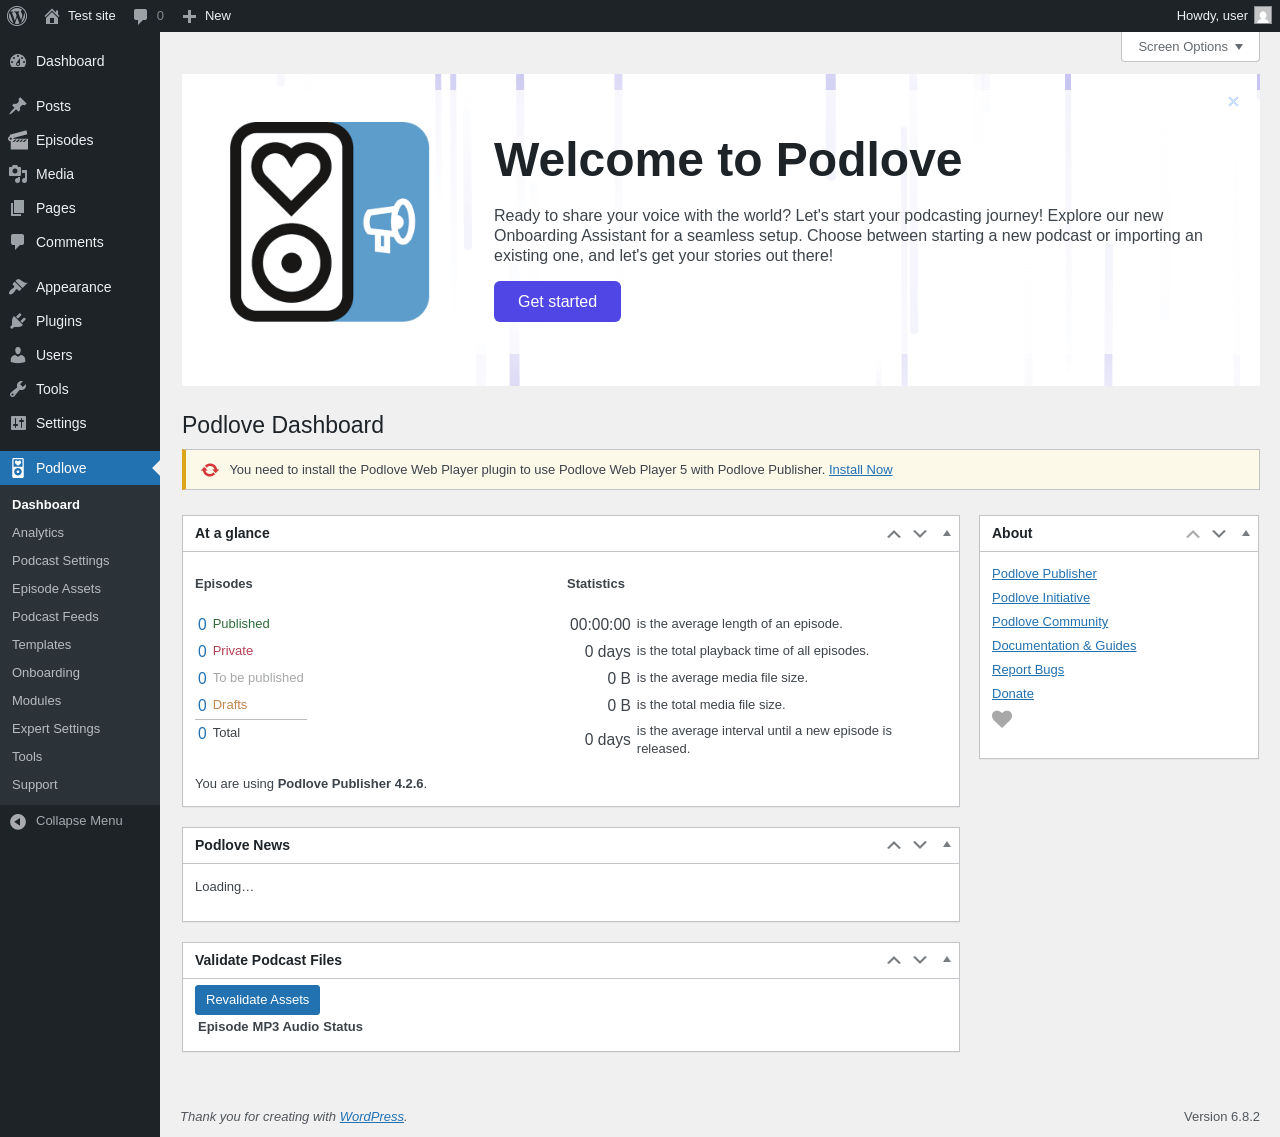
Task: Open the Report Bugs link
Action: tap(1028, 670)
